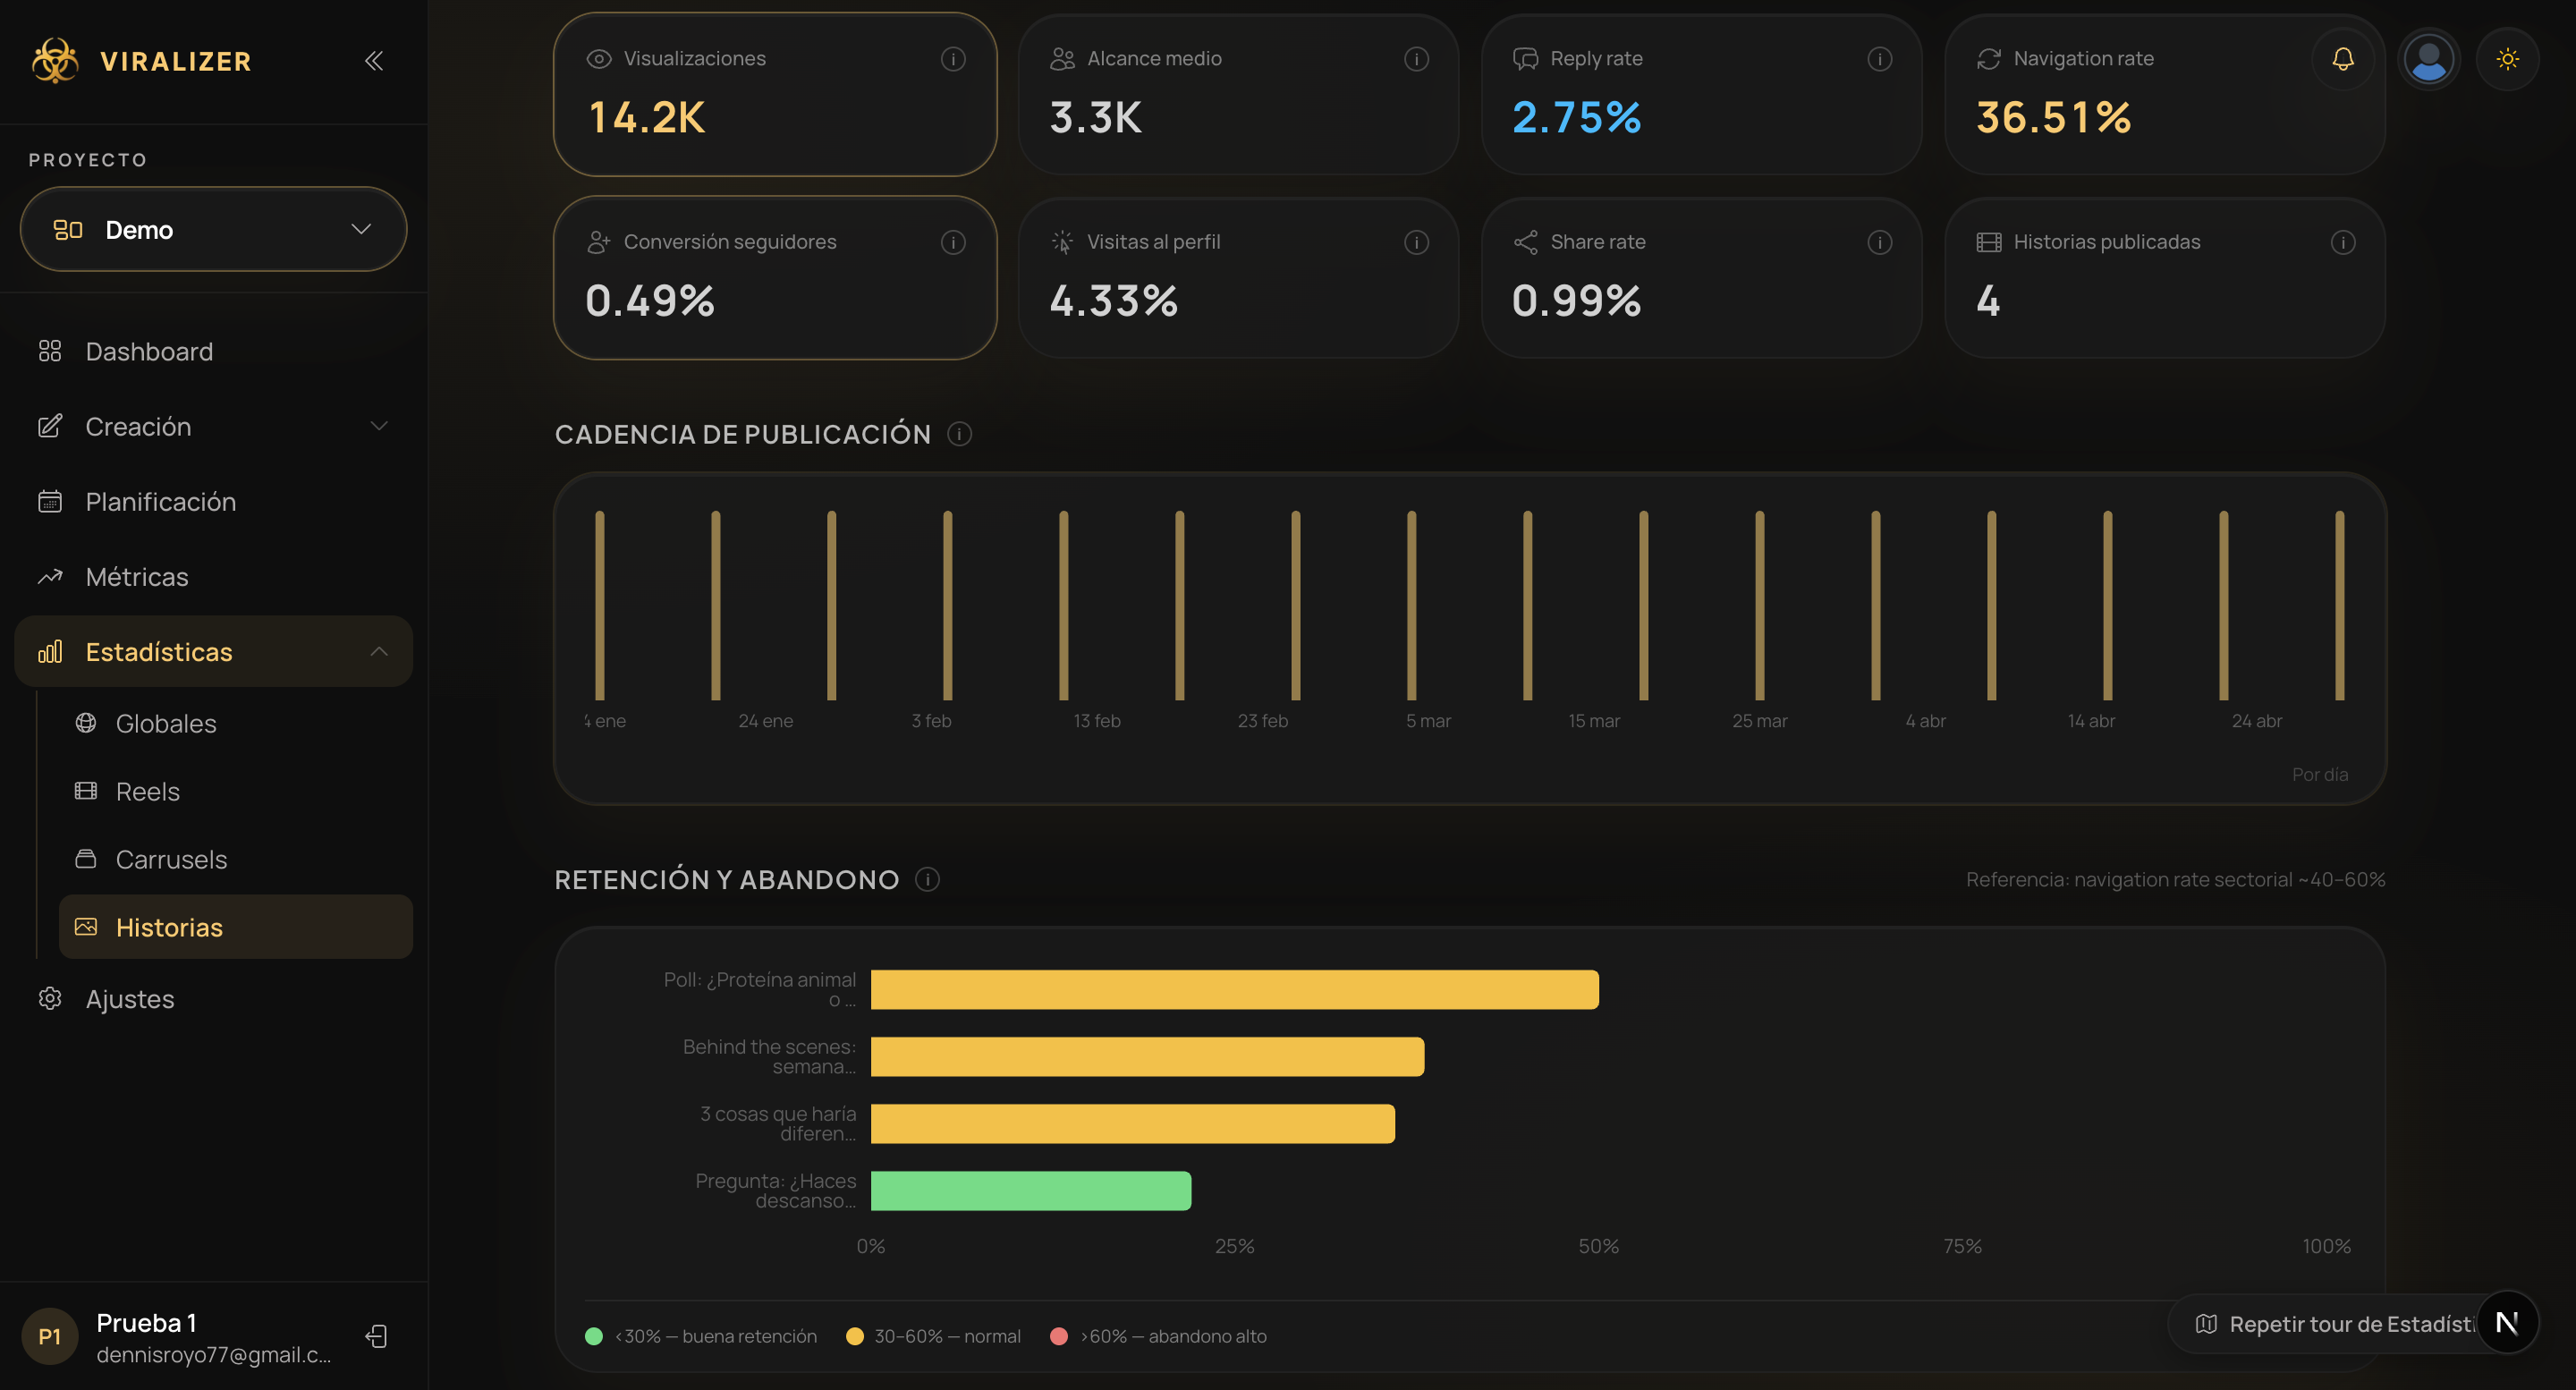Click the Alcance medio value 3.3K
Viewport: 2576px width, 1390px height.
[x=1095, y=117]
